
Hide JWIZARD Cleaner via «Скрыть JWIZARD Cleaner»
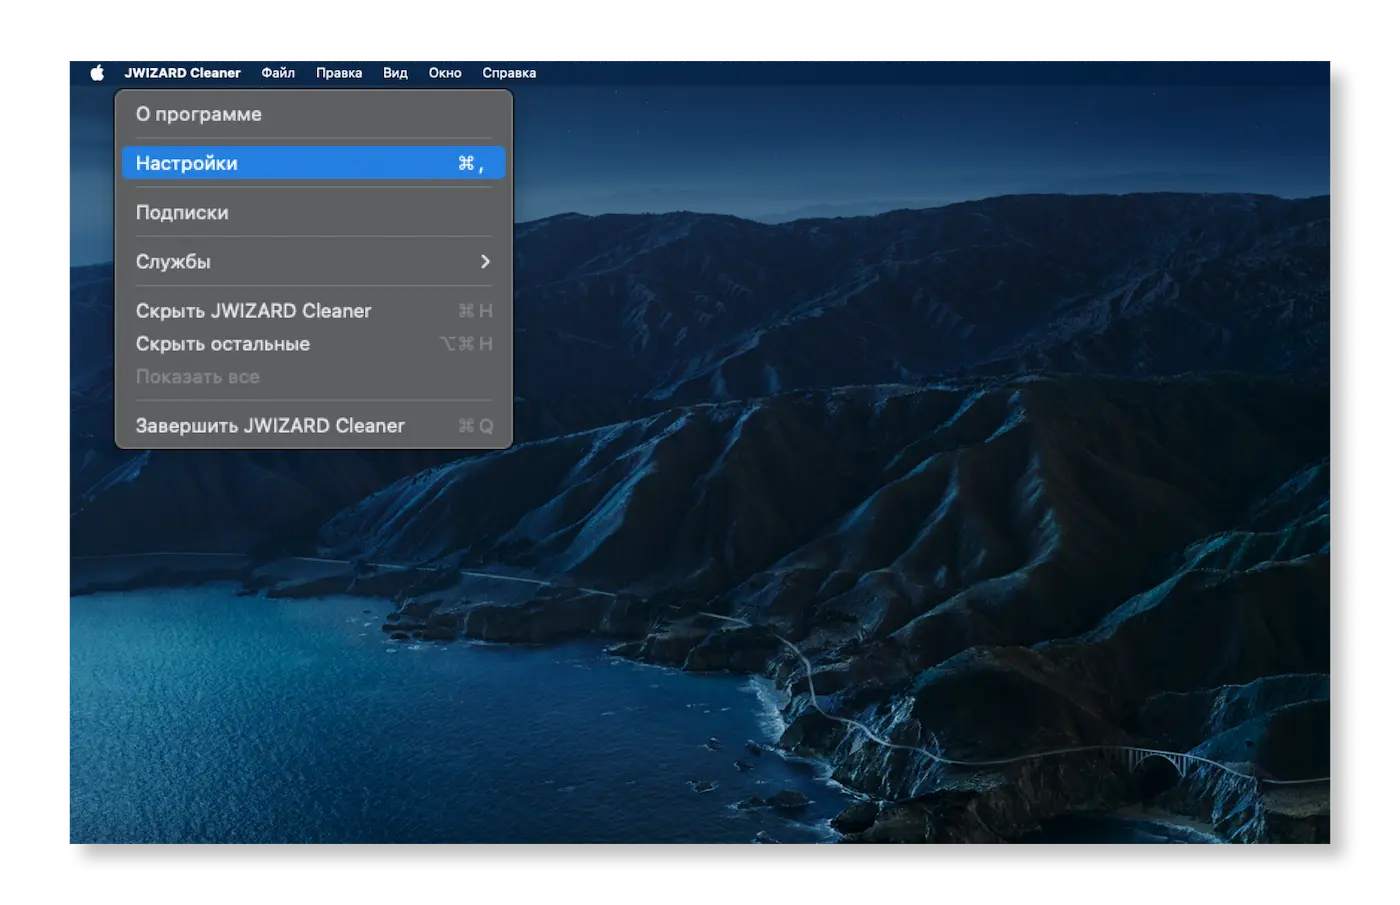pos(254,310)
